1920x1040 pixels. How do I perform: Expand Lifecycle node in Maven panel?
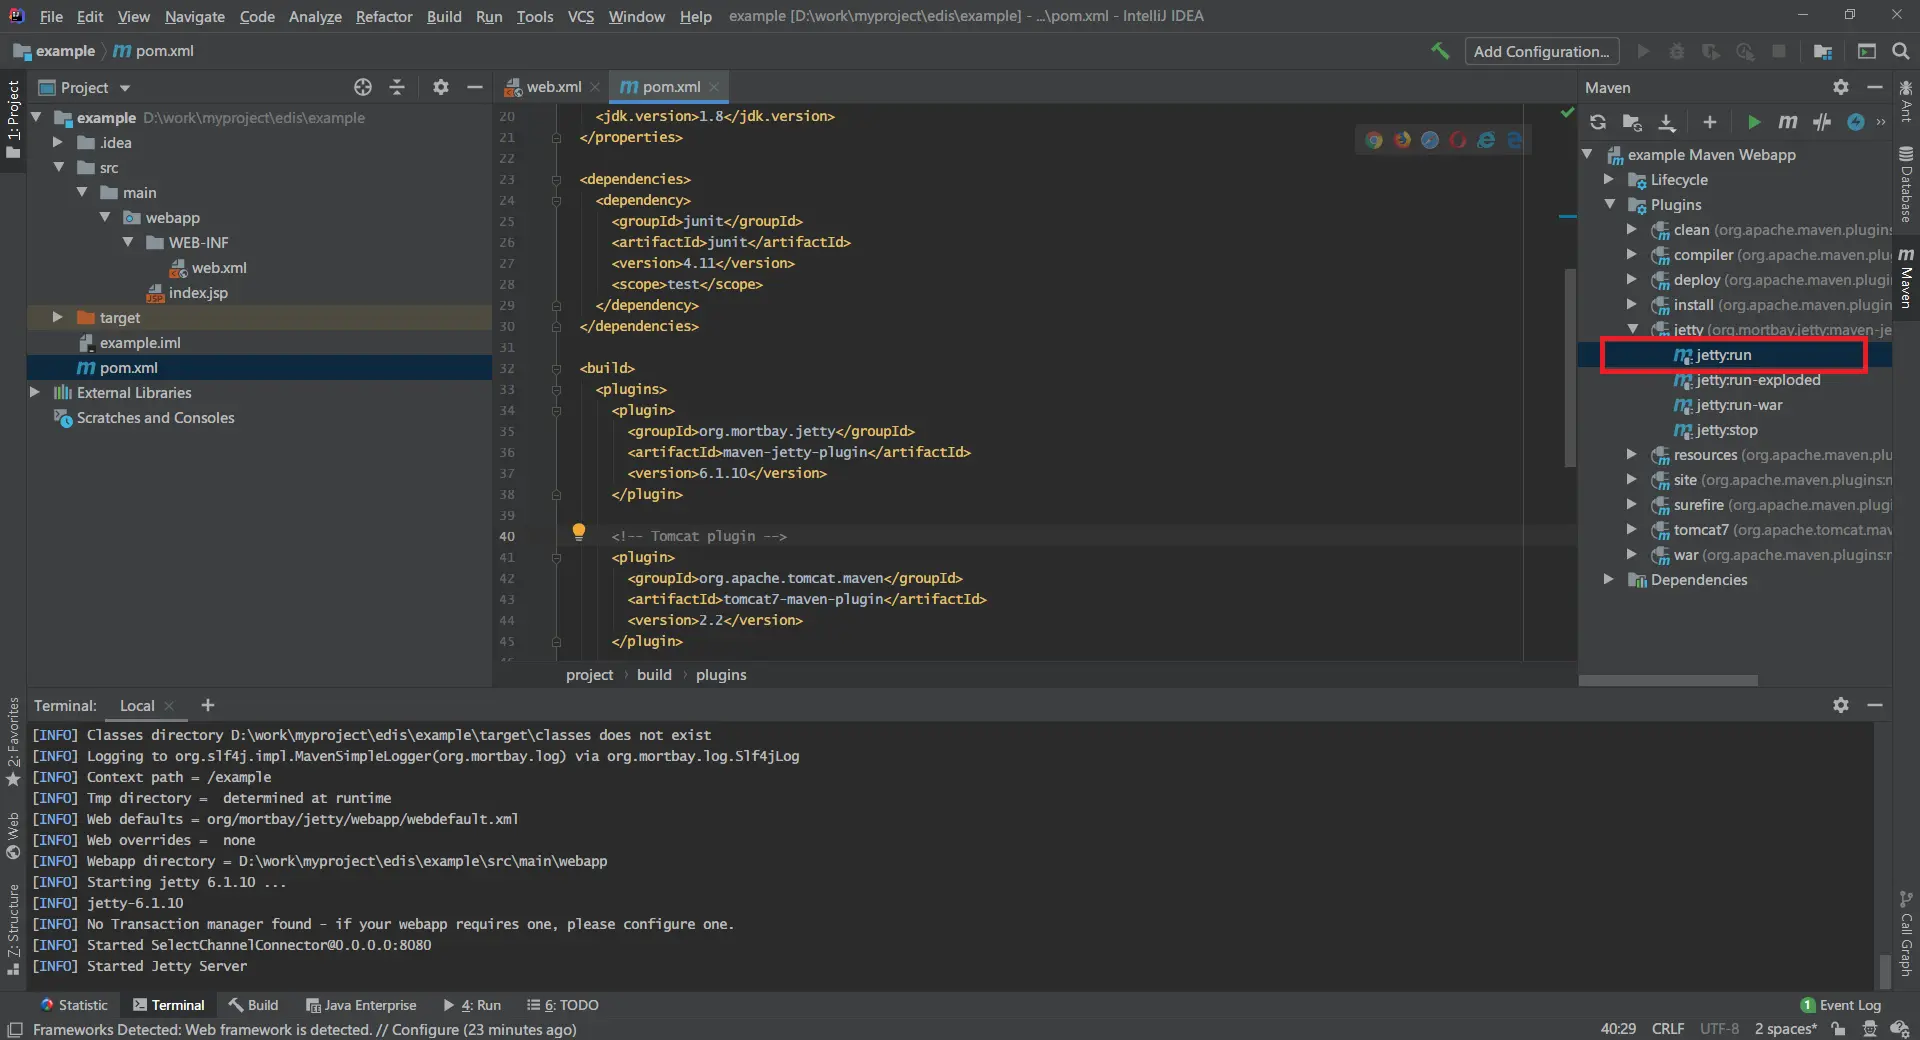tap(1609, 180)
